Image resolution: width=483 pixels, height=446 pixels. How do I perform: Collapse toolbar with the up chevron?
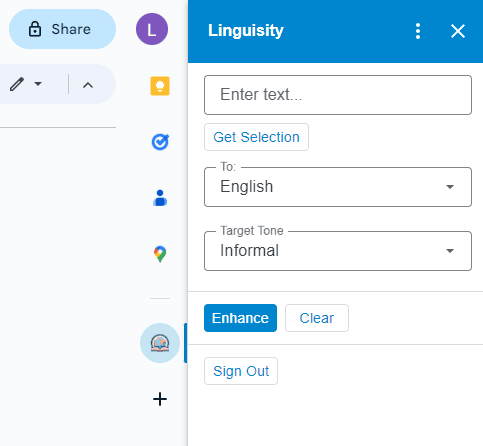88,85
